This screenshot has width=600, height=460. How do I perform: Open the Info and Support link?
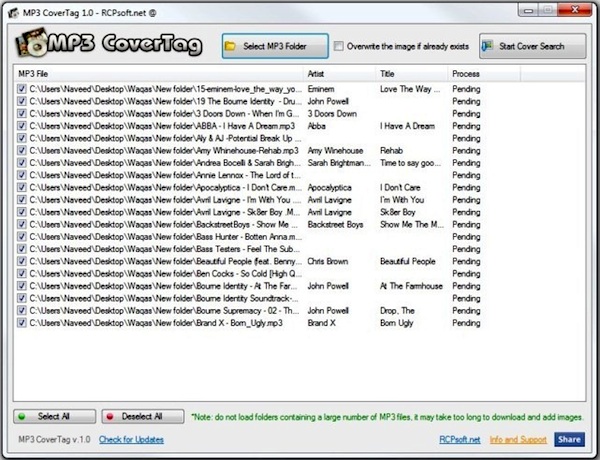pos(518,439)
